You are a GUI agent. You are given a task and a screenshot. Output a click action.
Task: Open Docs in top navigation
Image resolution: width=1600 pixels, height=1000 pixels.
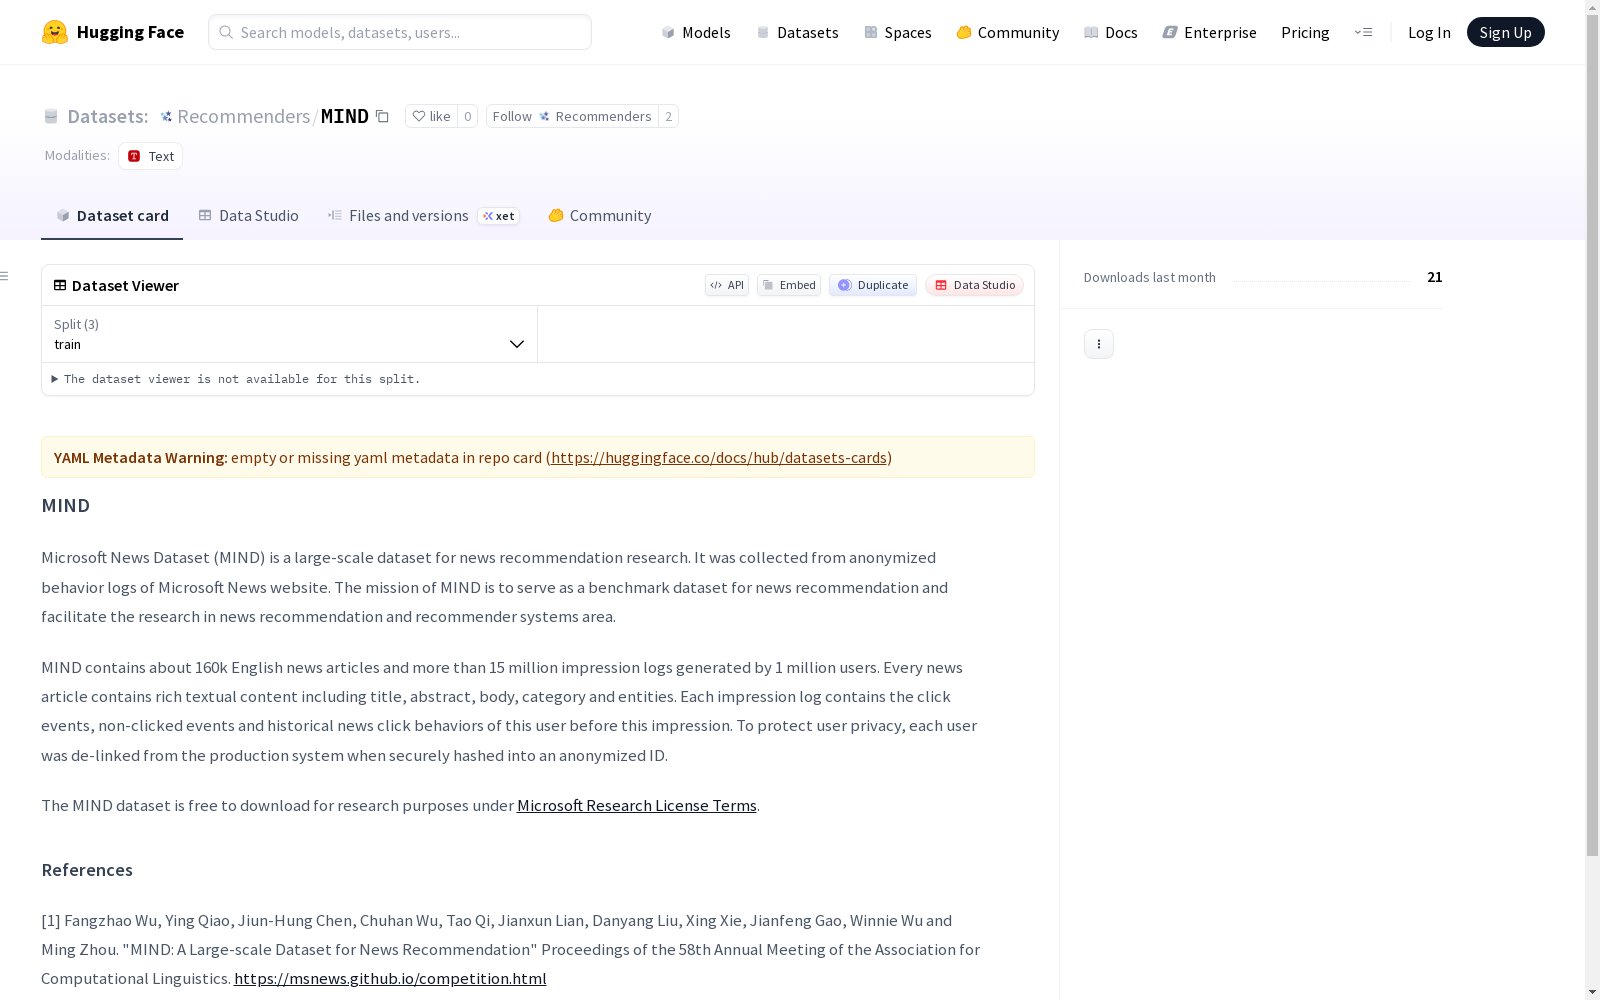1111,32
